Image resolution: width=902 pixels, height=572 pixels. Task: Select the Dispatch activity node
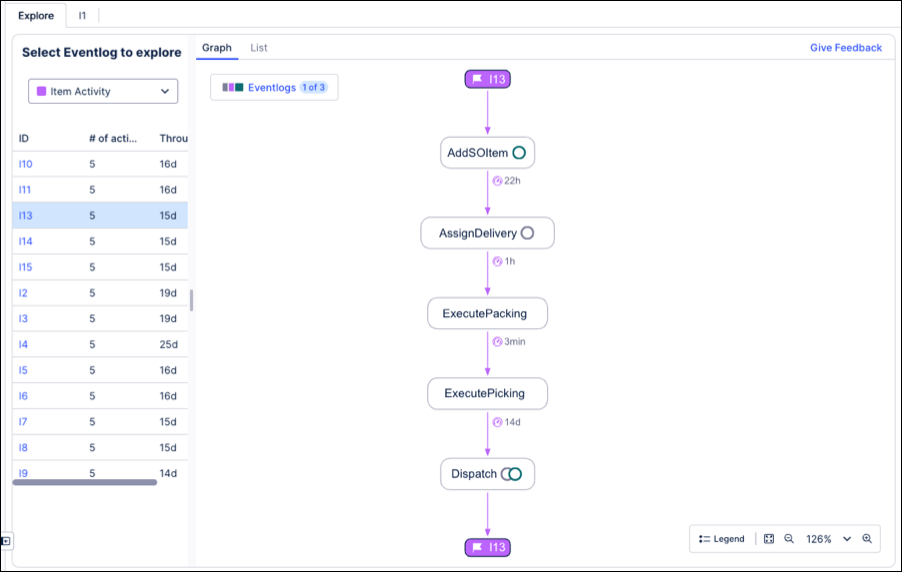click(487, 474)
